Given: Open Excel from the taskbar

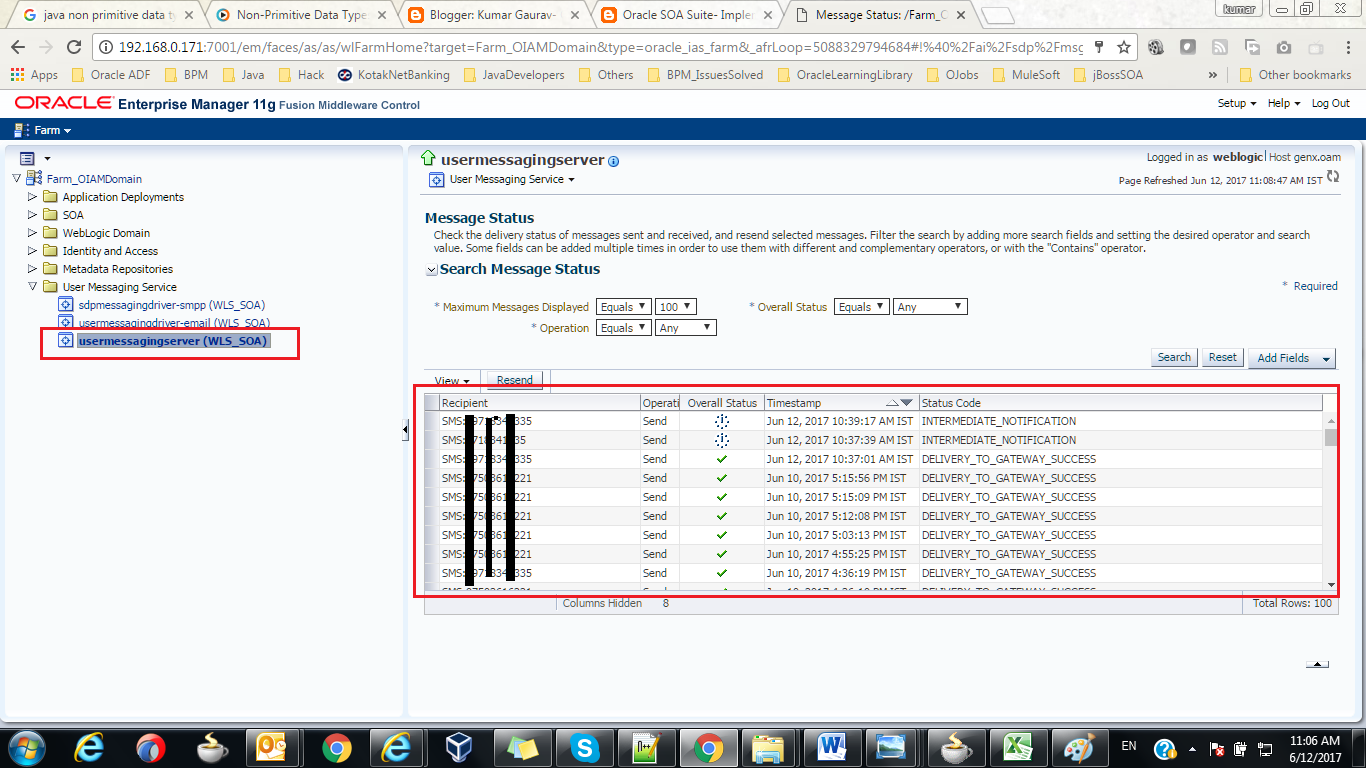Looking at the screenshot, I should pos(1018,747).
